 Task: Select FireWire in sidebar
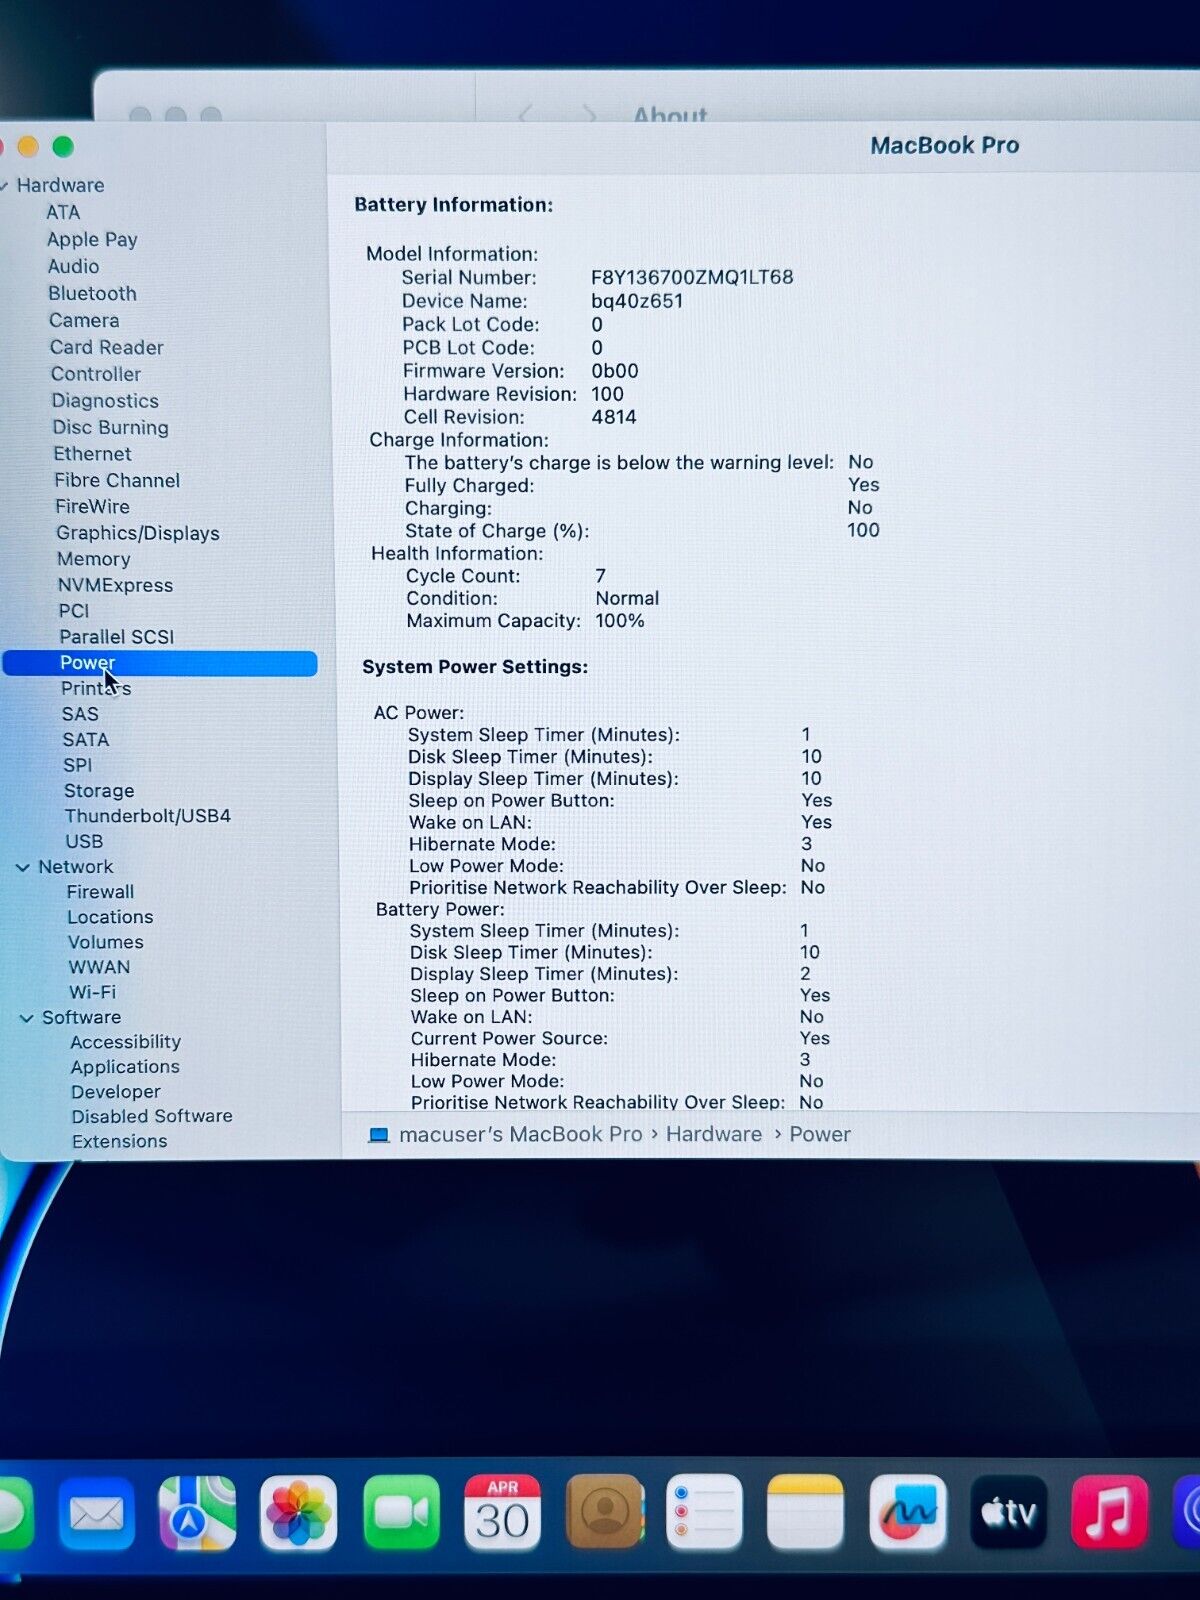(x=92, y=507)
